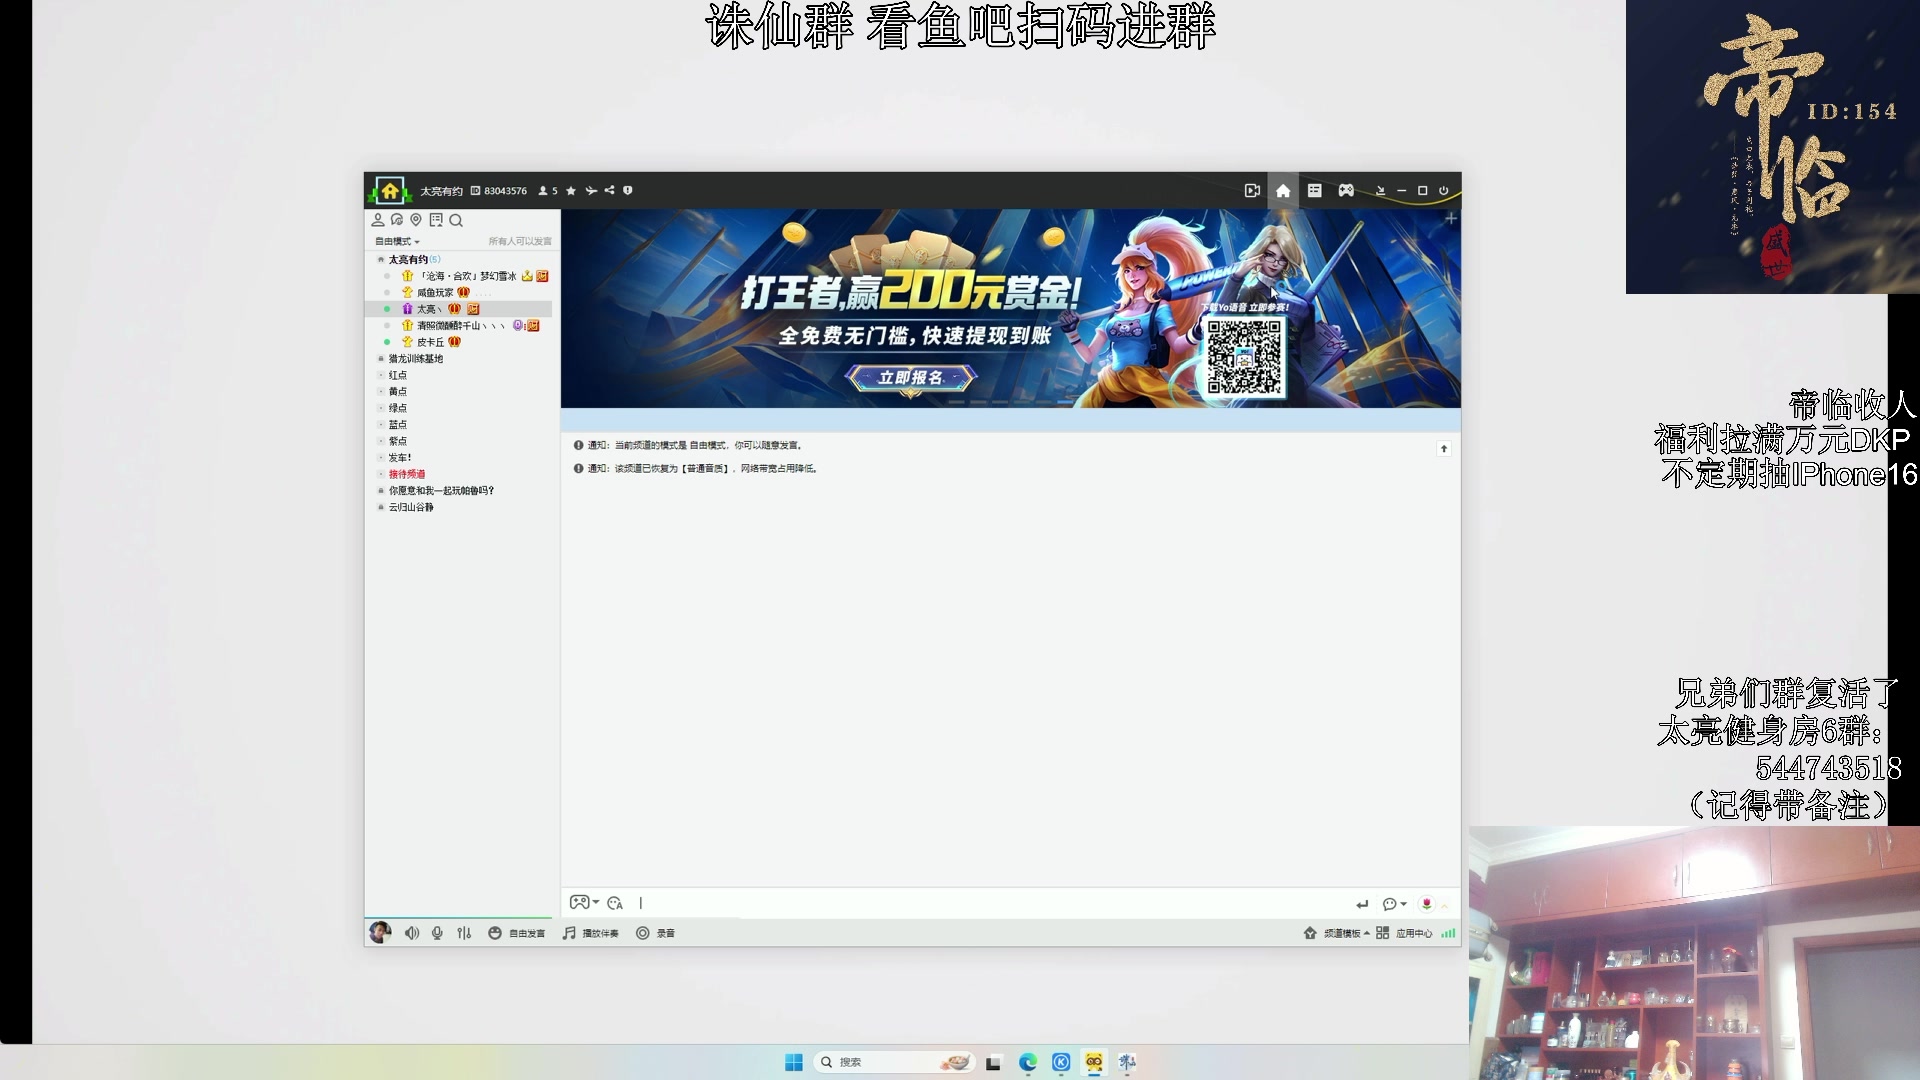Select user 咸鱼玩家
The width and height of the screenshot is (1920, 1080).
click(435, 293)
